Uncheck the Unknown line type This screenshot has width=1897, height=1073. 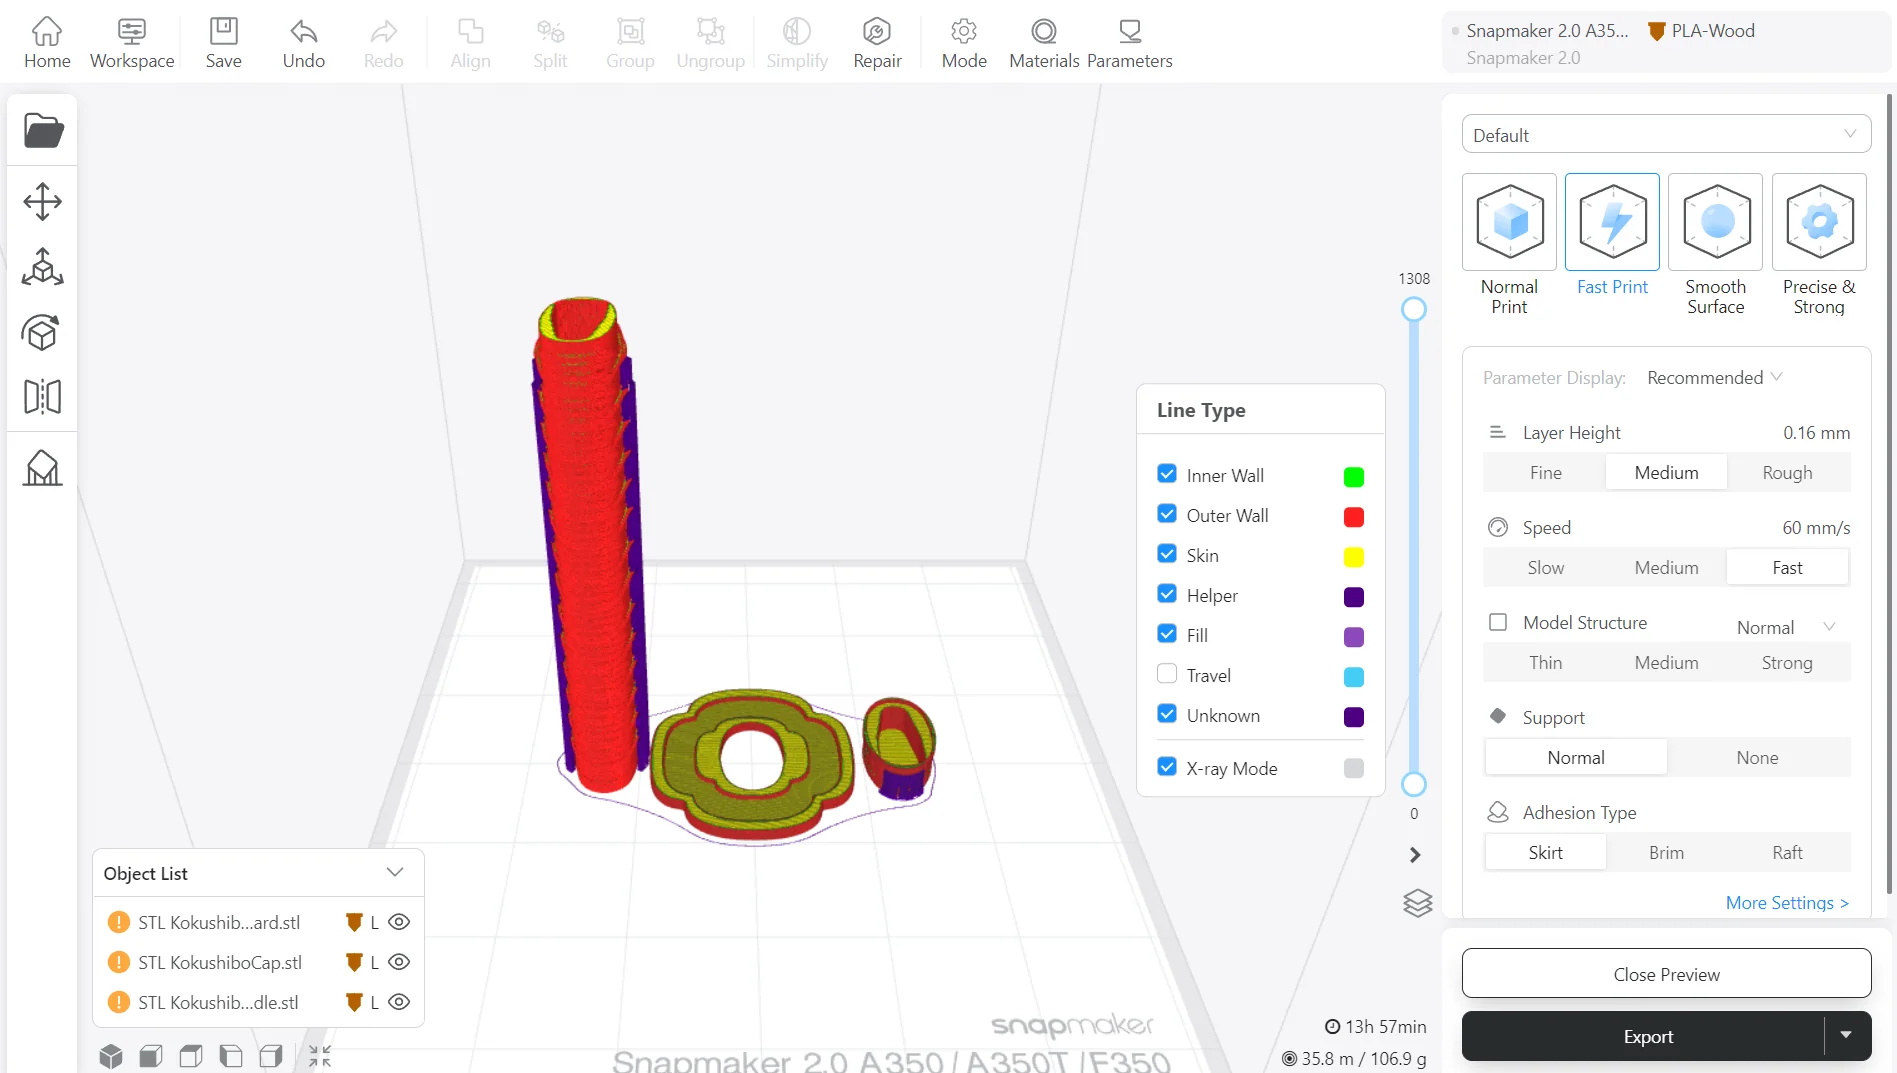[1167, 714]
